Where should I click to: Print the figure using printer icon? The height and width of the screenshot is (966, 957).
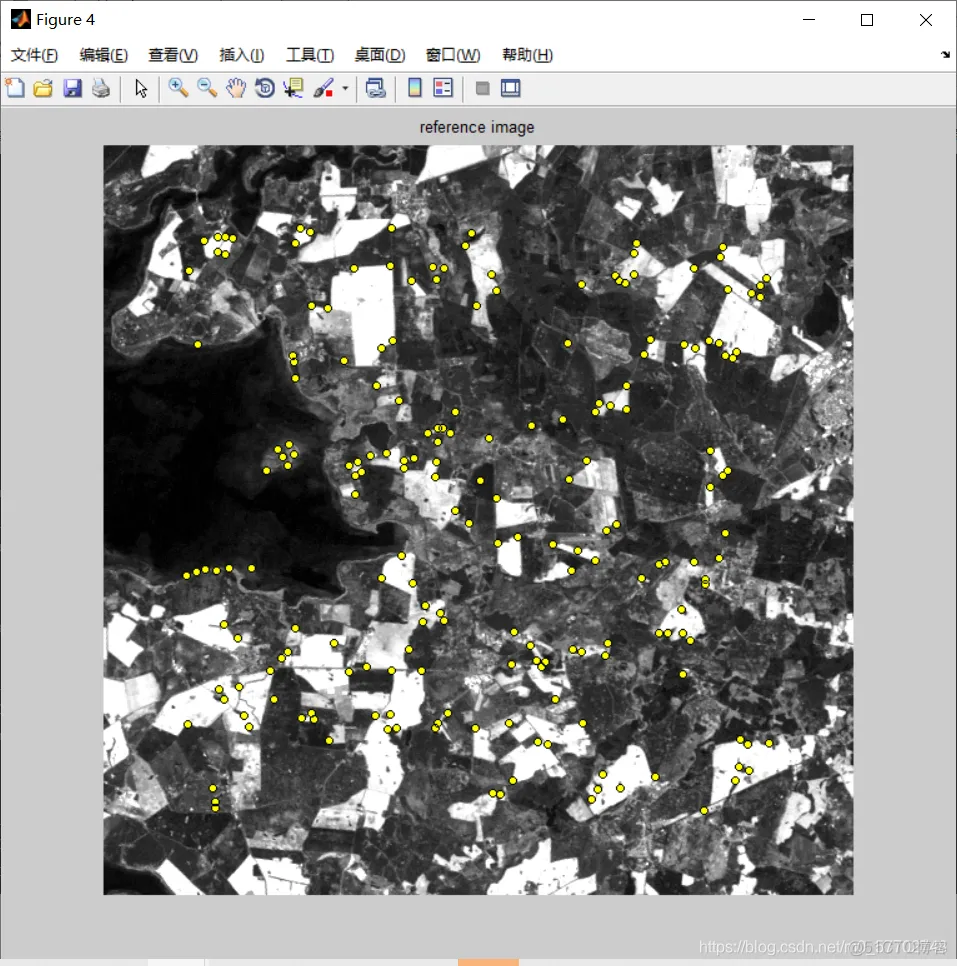101,88
